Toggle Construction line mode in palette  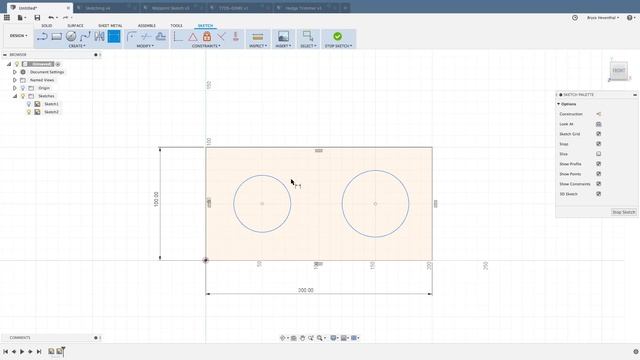[598, 114]
